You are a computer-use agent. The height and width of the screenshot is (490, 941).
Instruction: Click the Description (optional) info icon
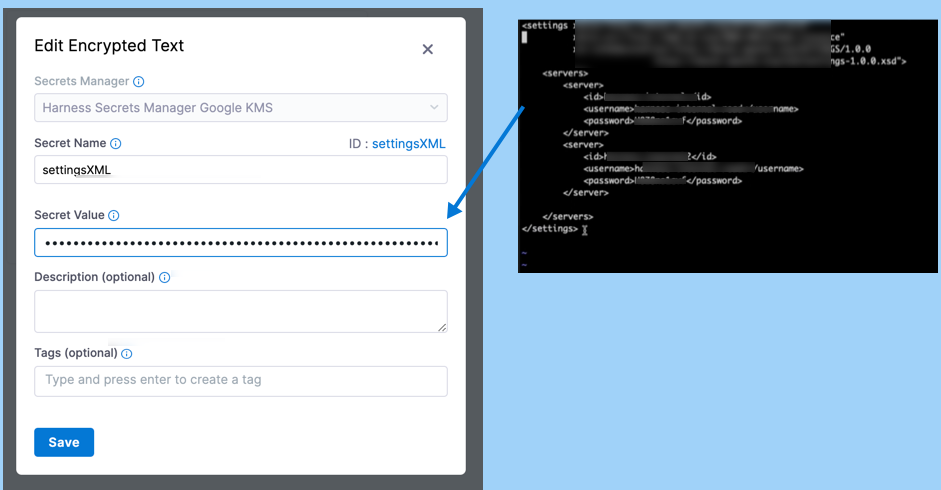(x=165, y=278)
